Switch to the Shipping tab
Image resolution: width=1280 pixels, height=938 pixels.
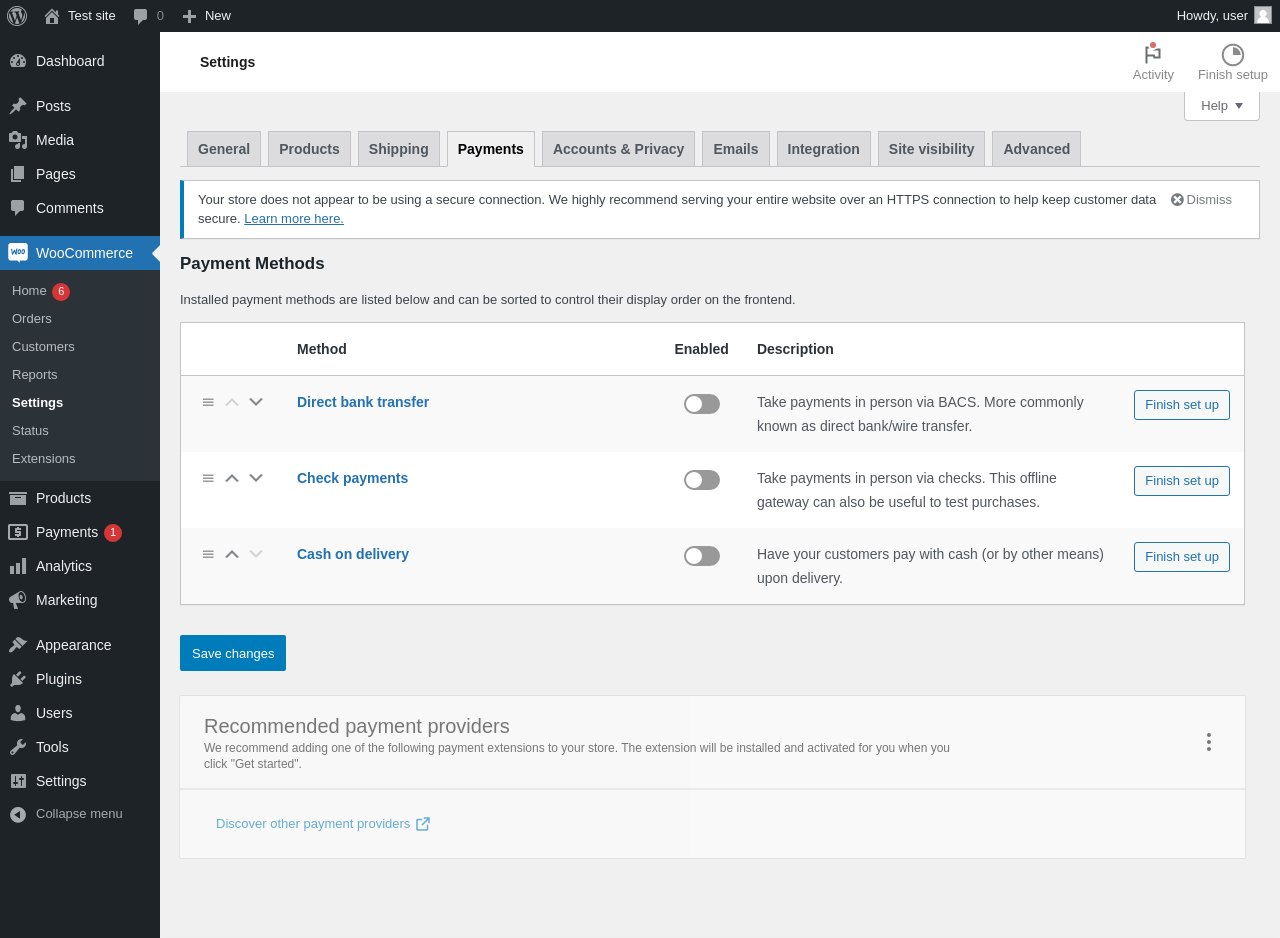(398, 149)
